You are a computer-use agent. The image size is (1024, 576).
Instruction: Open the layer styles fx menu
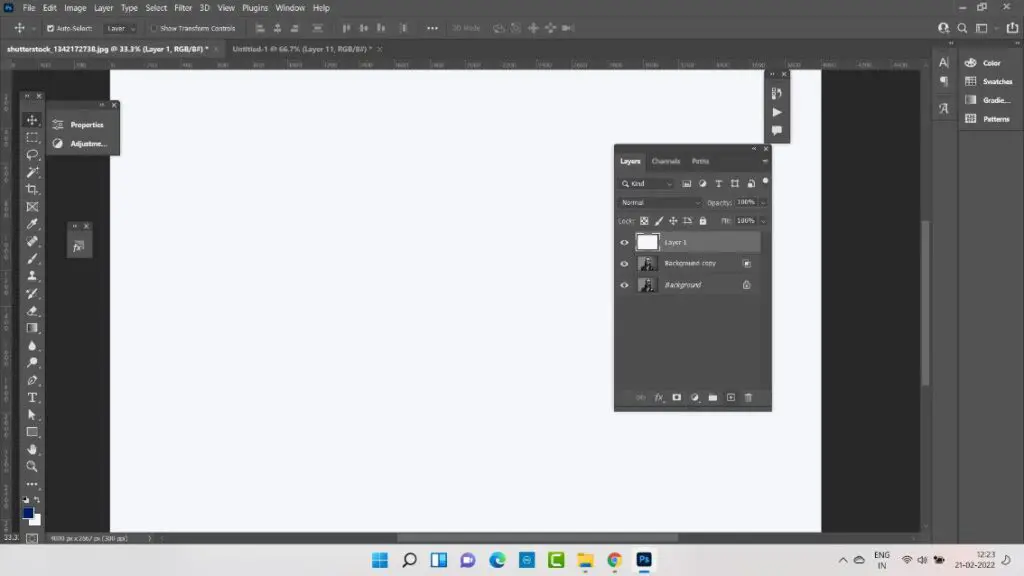click(659, 397)
